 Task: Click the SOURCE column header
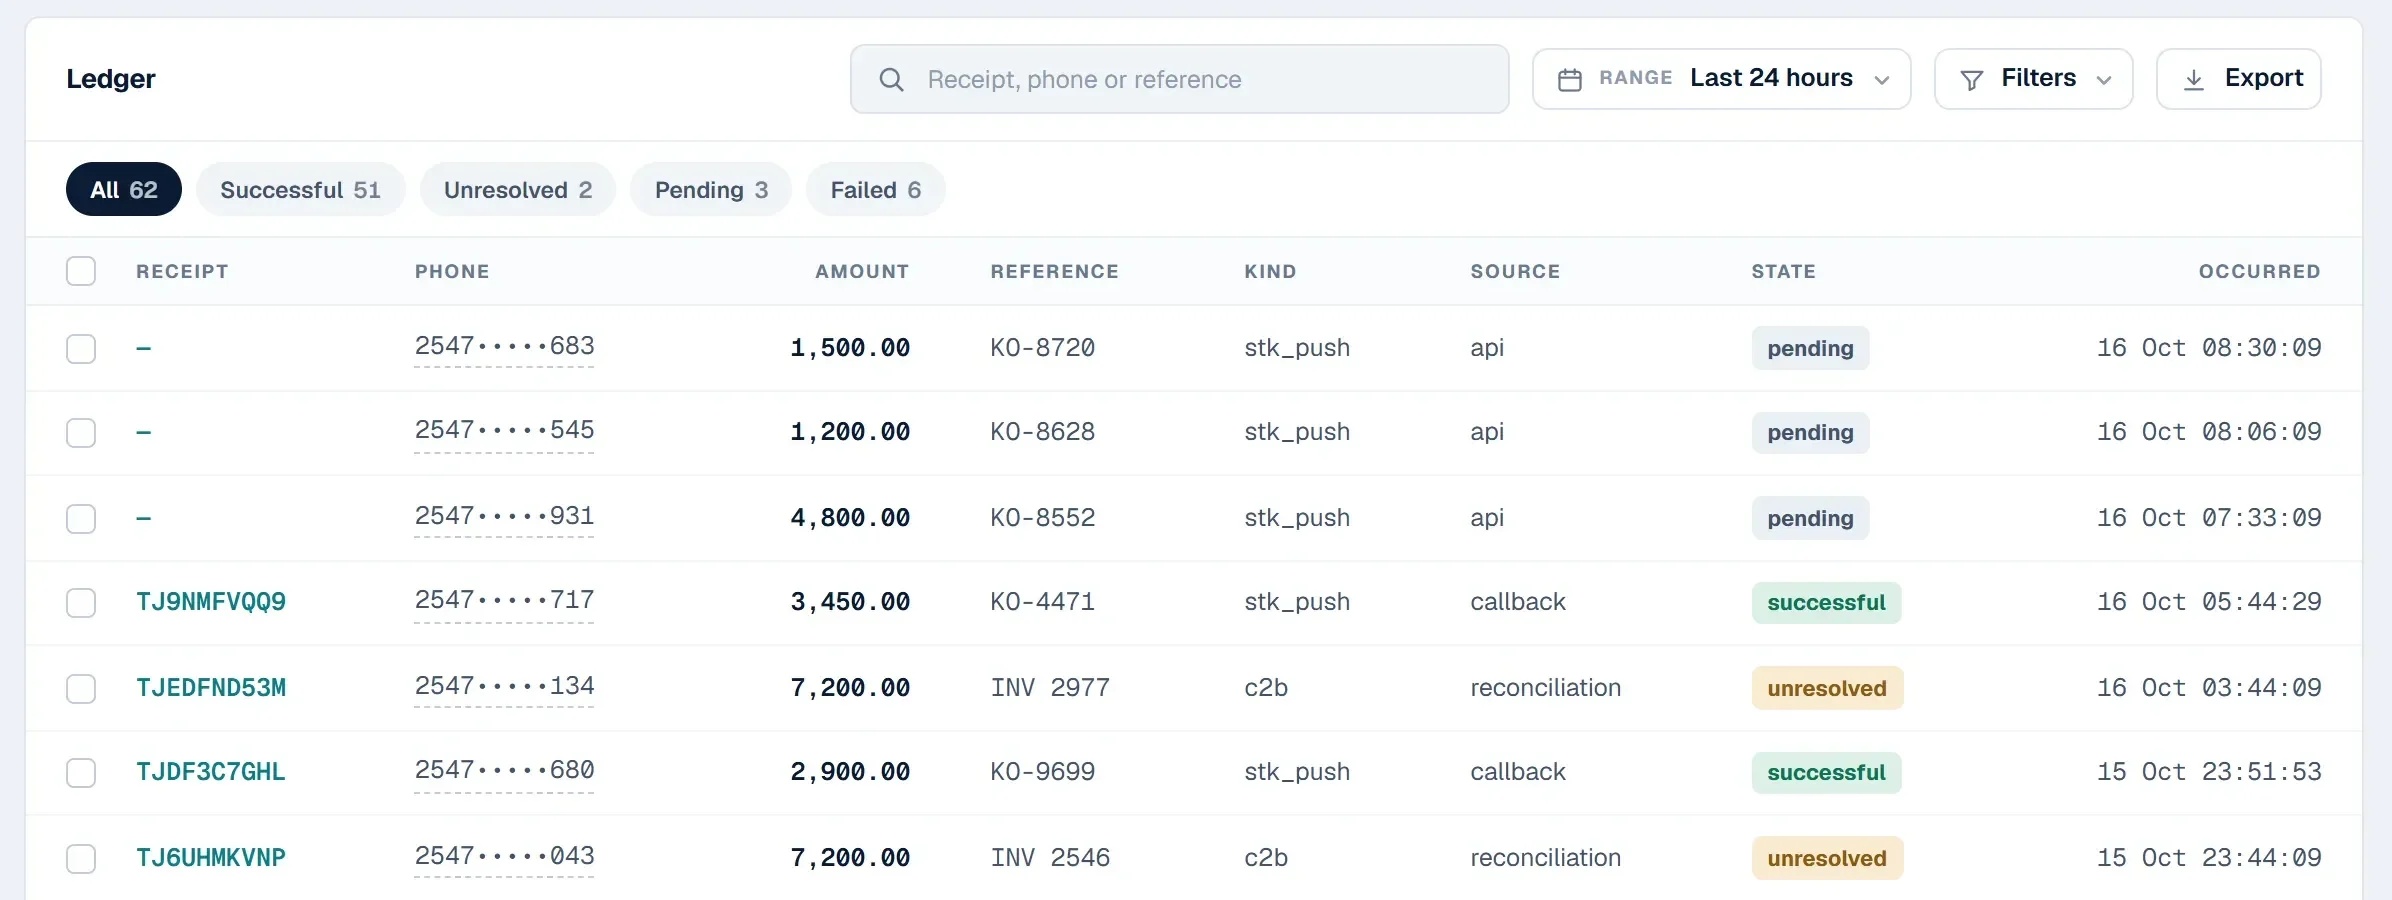[1515, 271]
